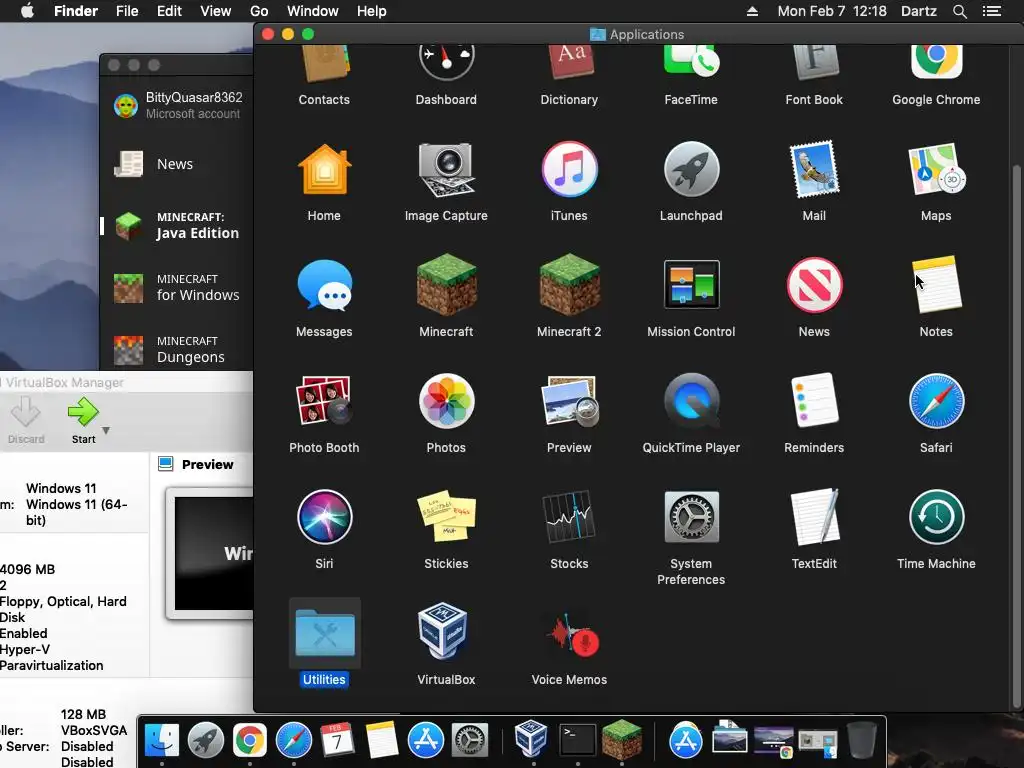Viewport: 1024px width, 768px height.
Task: Open the Home app icon
Action: 324,170
